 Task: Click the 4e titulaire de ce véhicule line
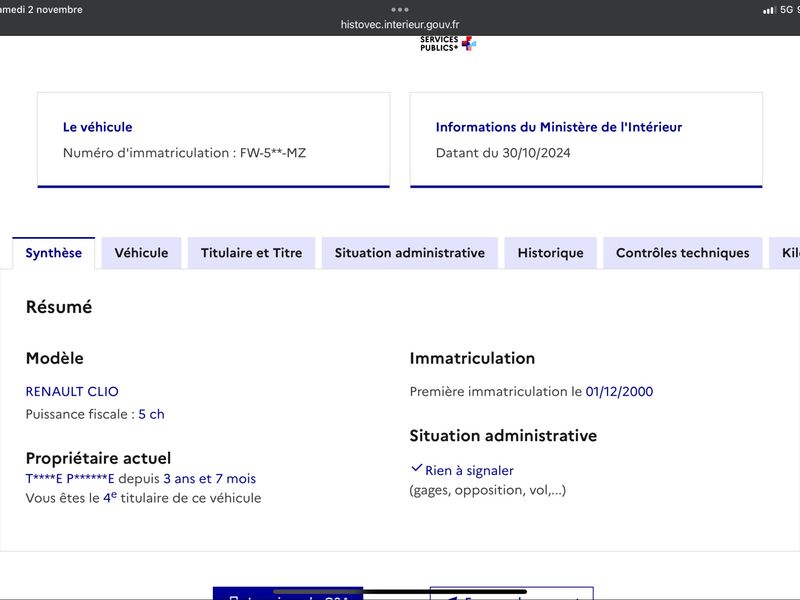[143, 497]
